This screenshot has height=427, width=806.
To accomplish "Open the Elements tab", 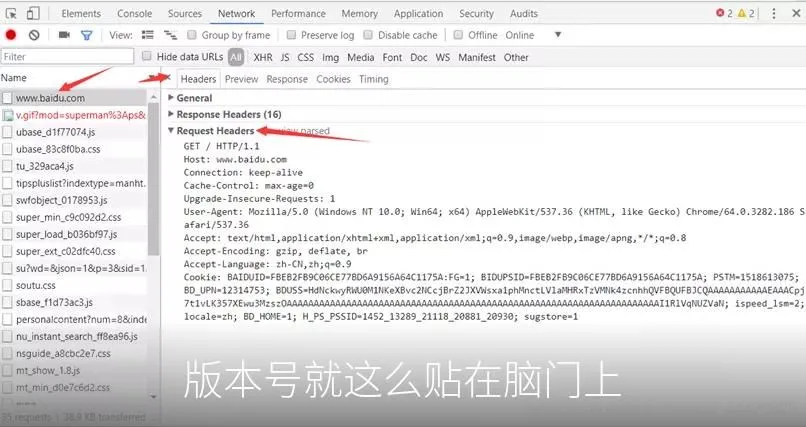I will [x=81, y=13].
